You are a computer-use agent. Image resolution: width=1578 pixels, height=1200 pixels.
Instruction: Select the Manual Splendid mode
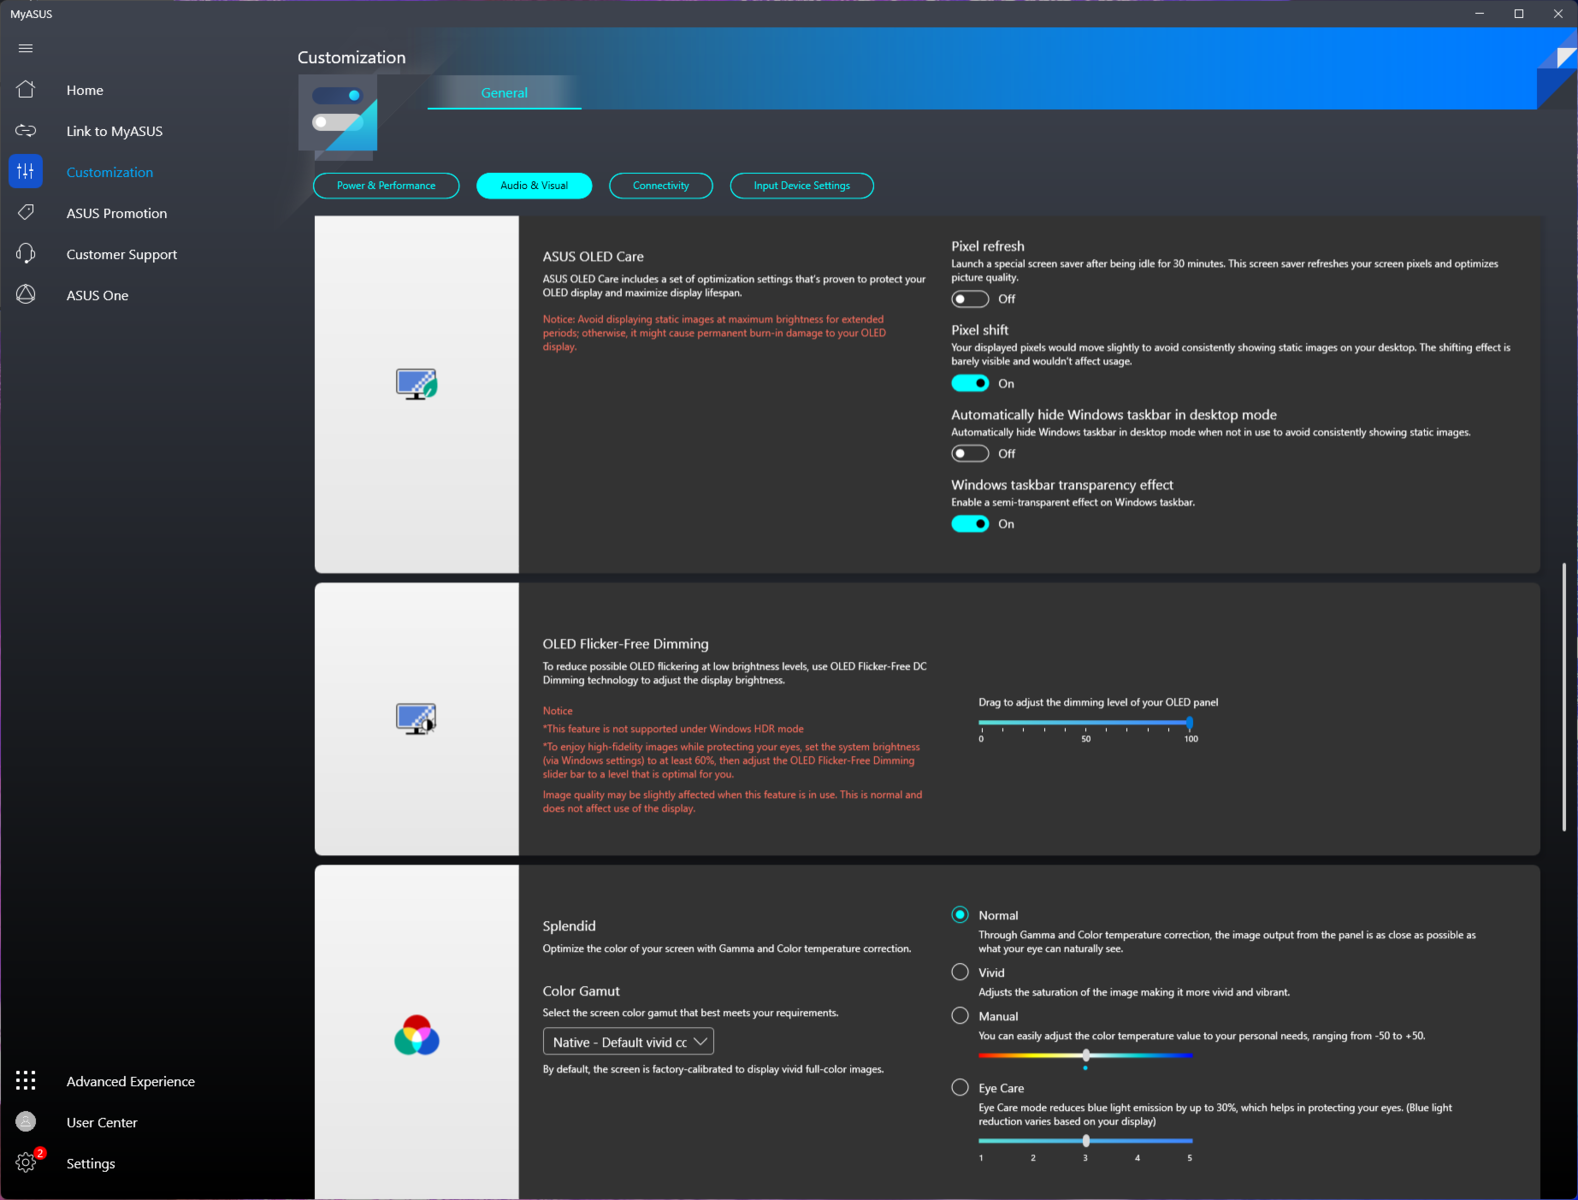tap(960, 1015)
